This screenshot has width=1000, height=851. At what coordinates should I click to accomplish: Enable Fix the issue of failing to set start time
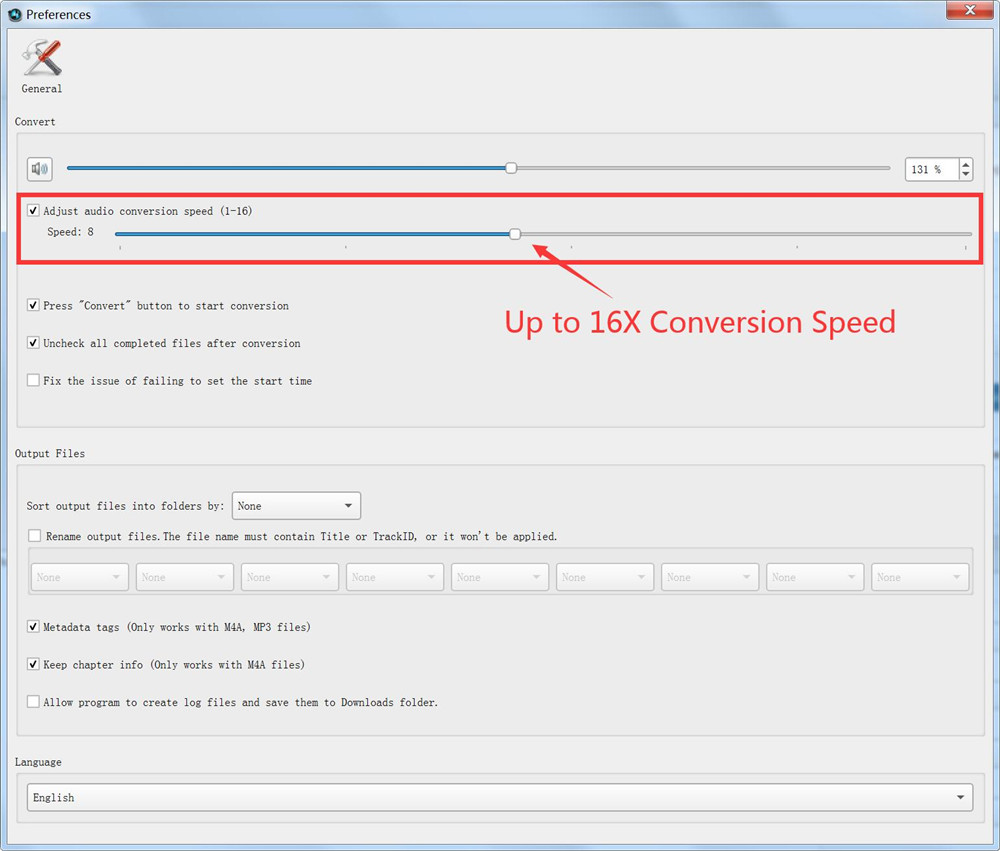(33, 380)
